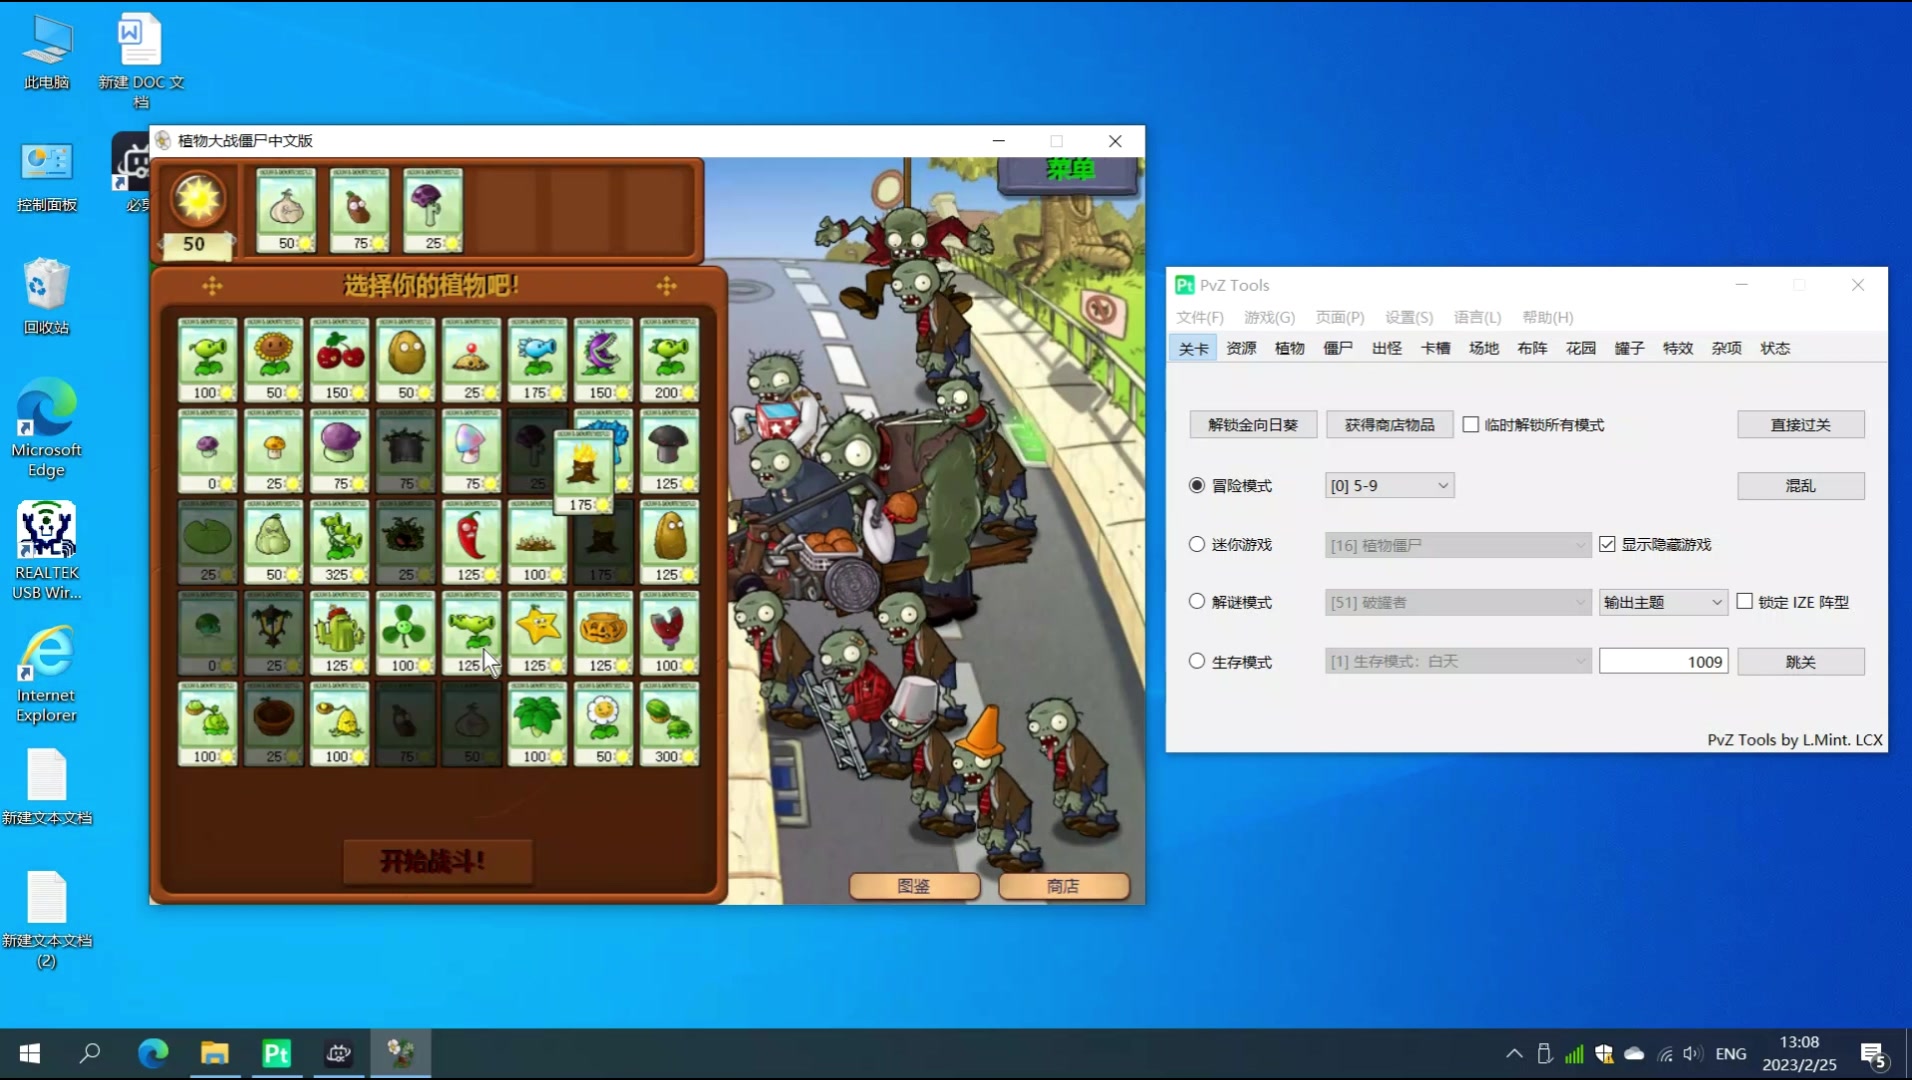Pick the Magnet-shroom seed card
This screenshot has height=1080, width=1912.
tap(669, 633)
